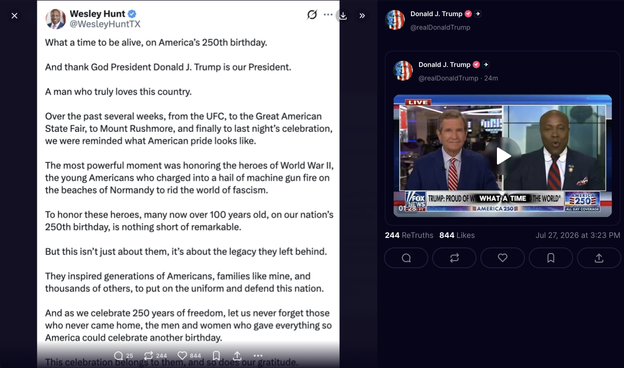Click the 244 ReTruths count

[409, 235]
